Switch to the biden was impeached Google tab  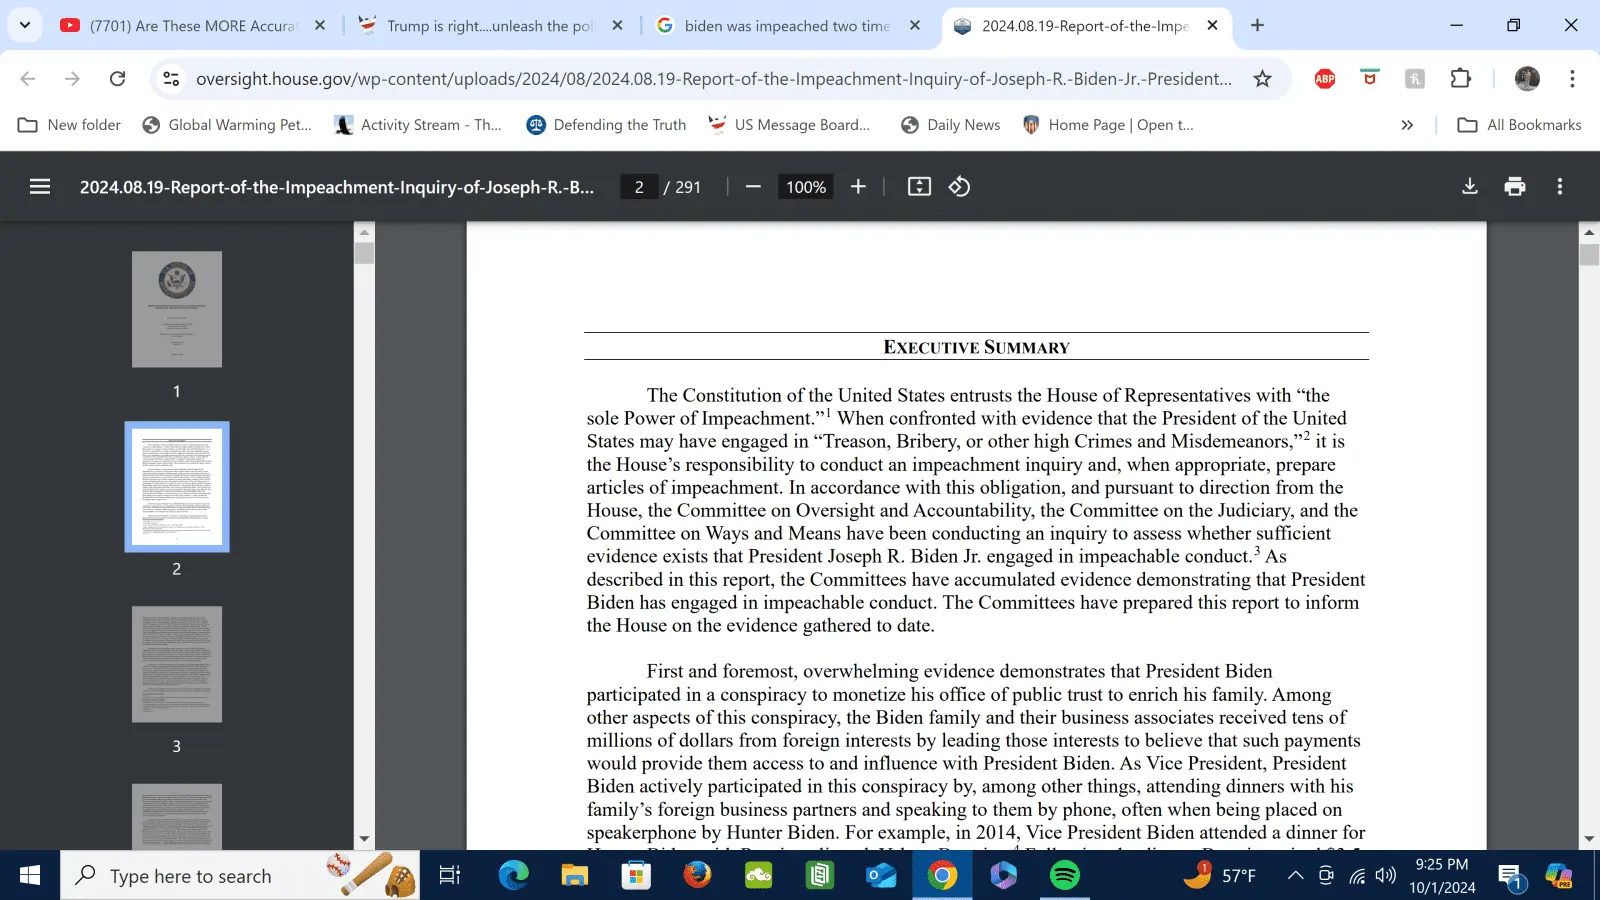[x=786, y=26]
